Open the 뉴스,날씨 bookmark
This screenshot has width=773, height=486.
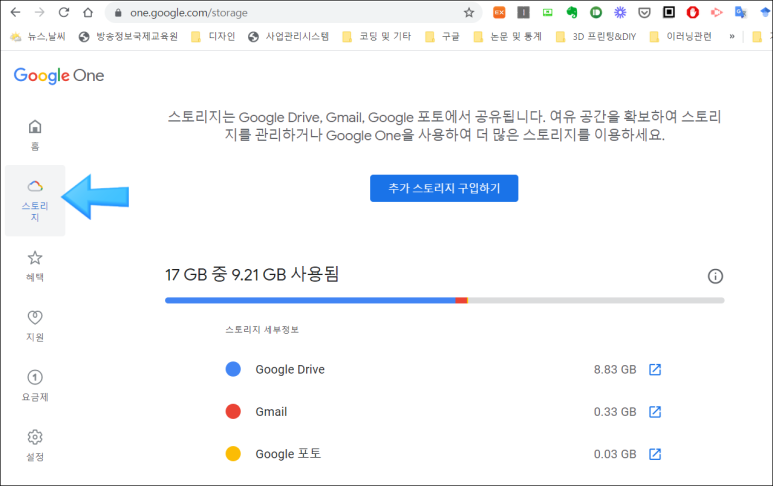[38, 36]
